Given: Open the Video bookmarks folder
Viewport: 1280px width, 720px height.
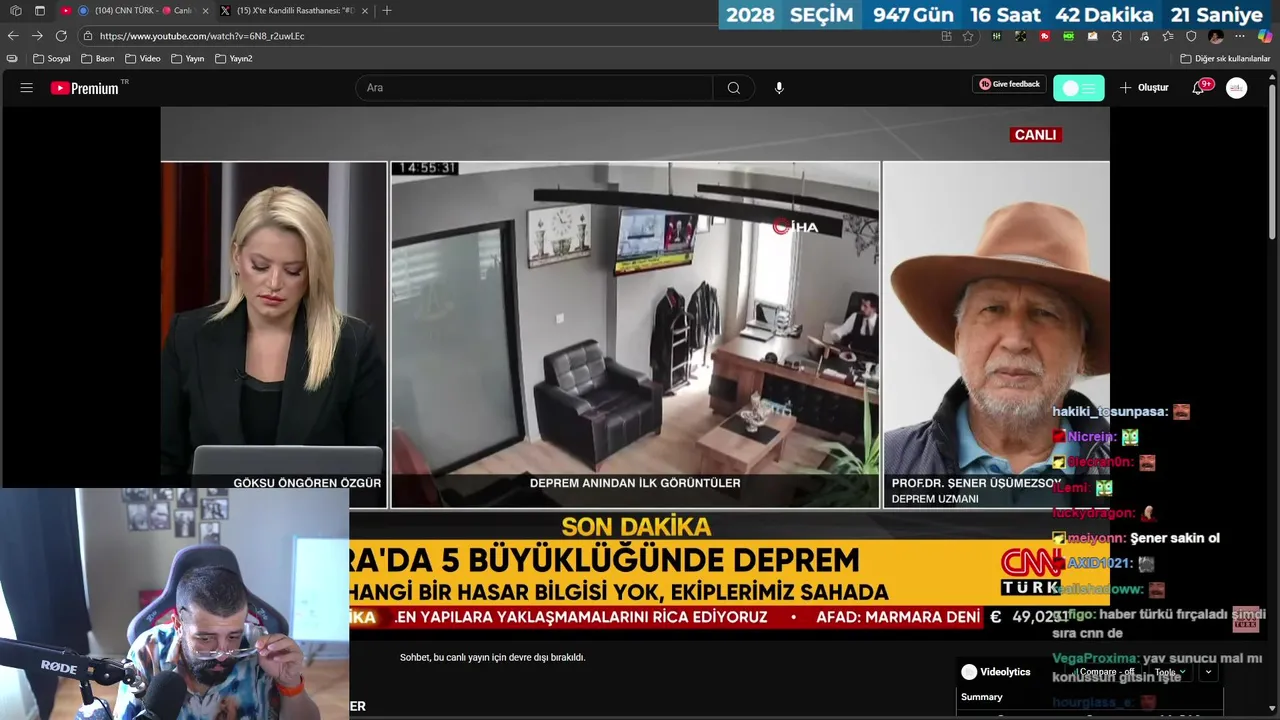Looking at the screenshot, I should coord(143,59).
